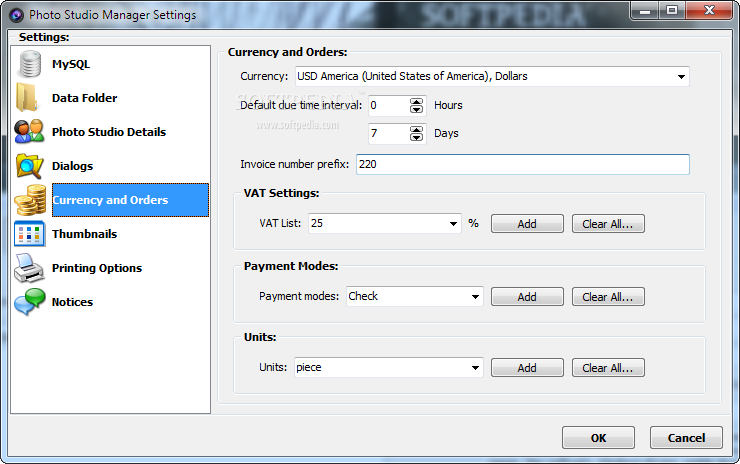Add a new unit
The width and height of the screenshot is (740, 464).
click(x=527, y=368)
